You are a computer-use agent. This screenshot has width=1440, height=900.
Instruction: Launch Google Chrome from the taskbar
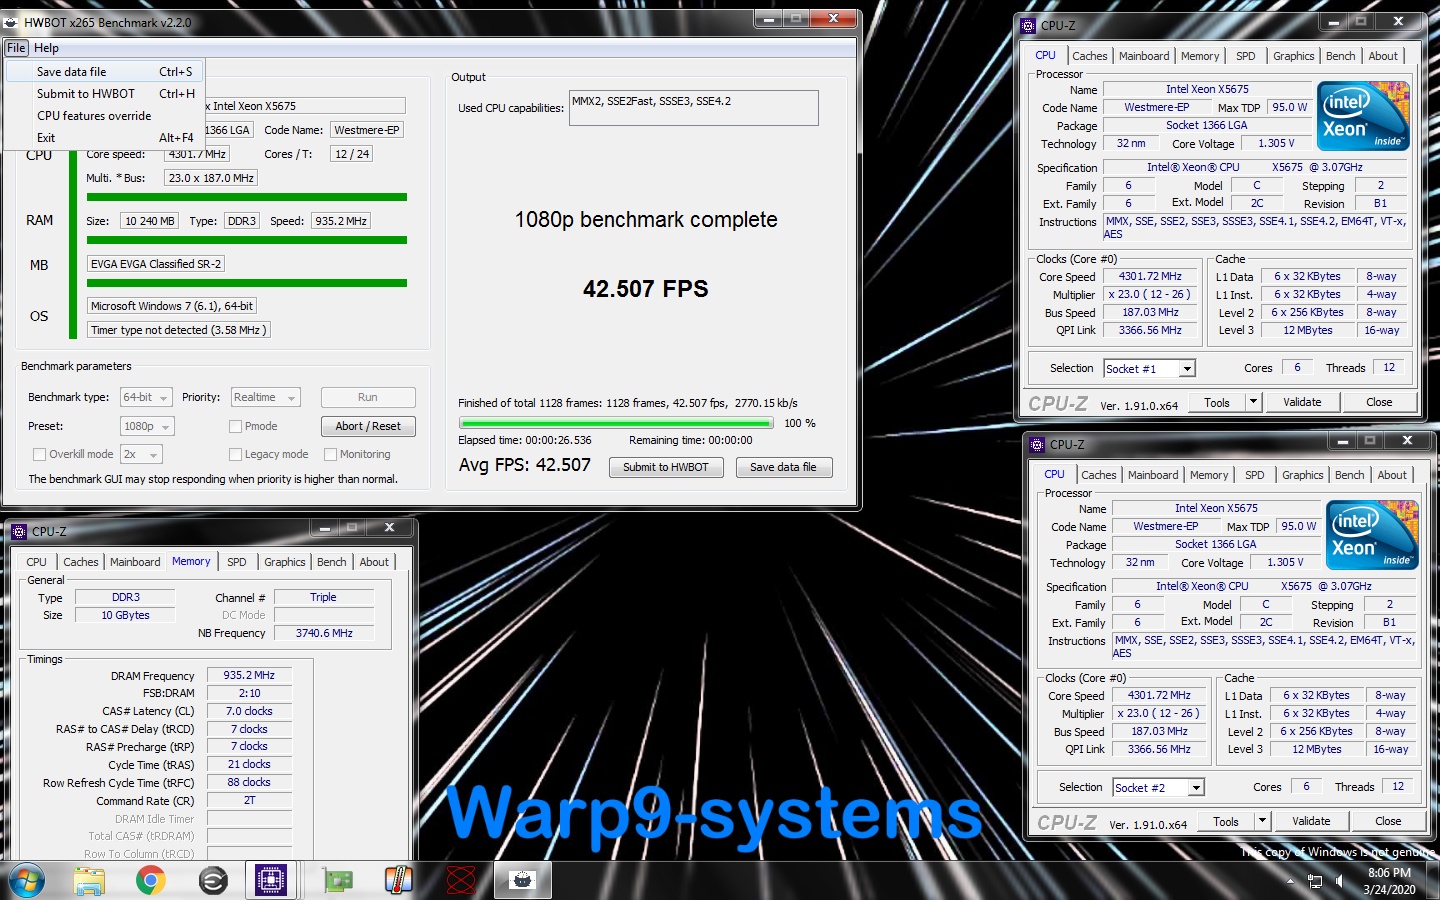[x=151, y=880]
